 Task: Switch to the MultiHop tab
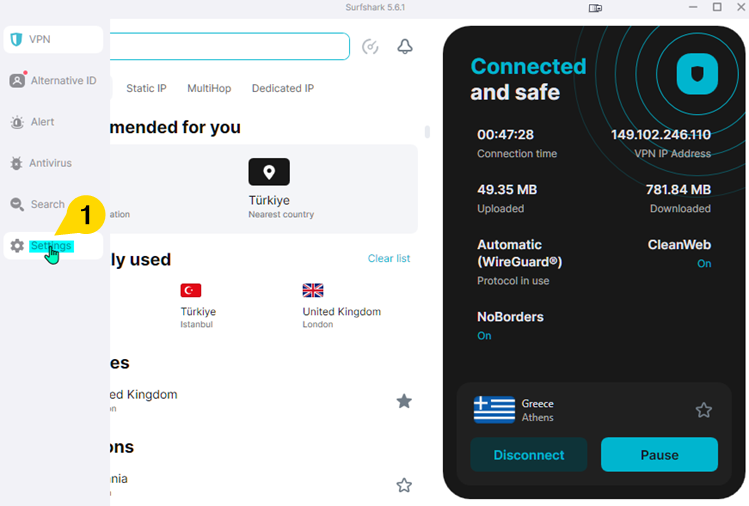(x=209, y=88)
